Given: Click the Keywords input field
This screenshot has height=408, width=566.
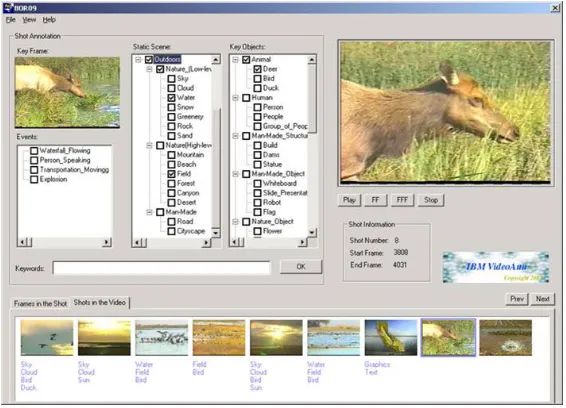Looking at the screenshot, I should 161,268.
